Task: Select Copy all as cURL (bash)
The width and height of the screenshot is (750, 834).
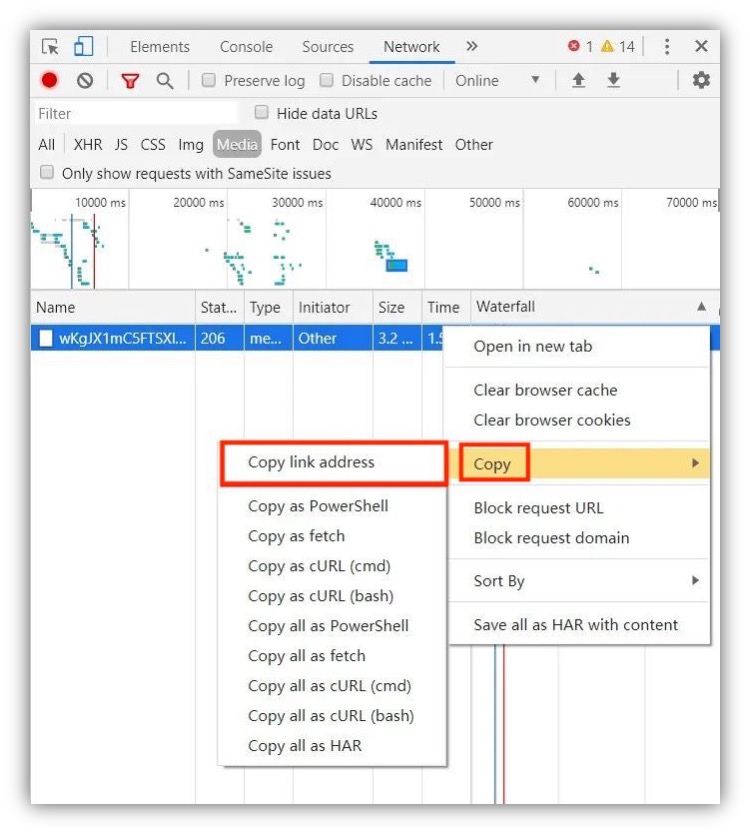Action: (x=333, y=715)
